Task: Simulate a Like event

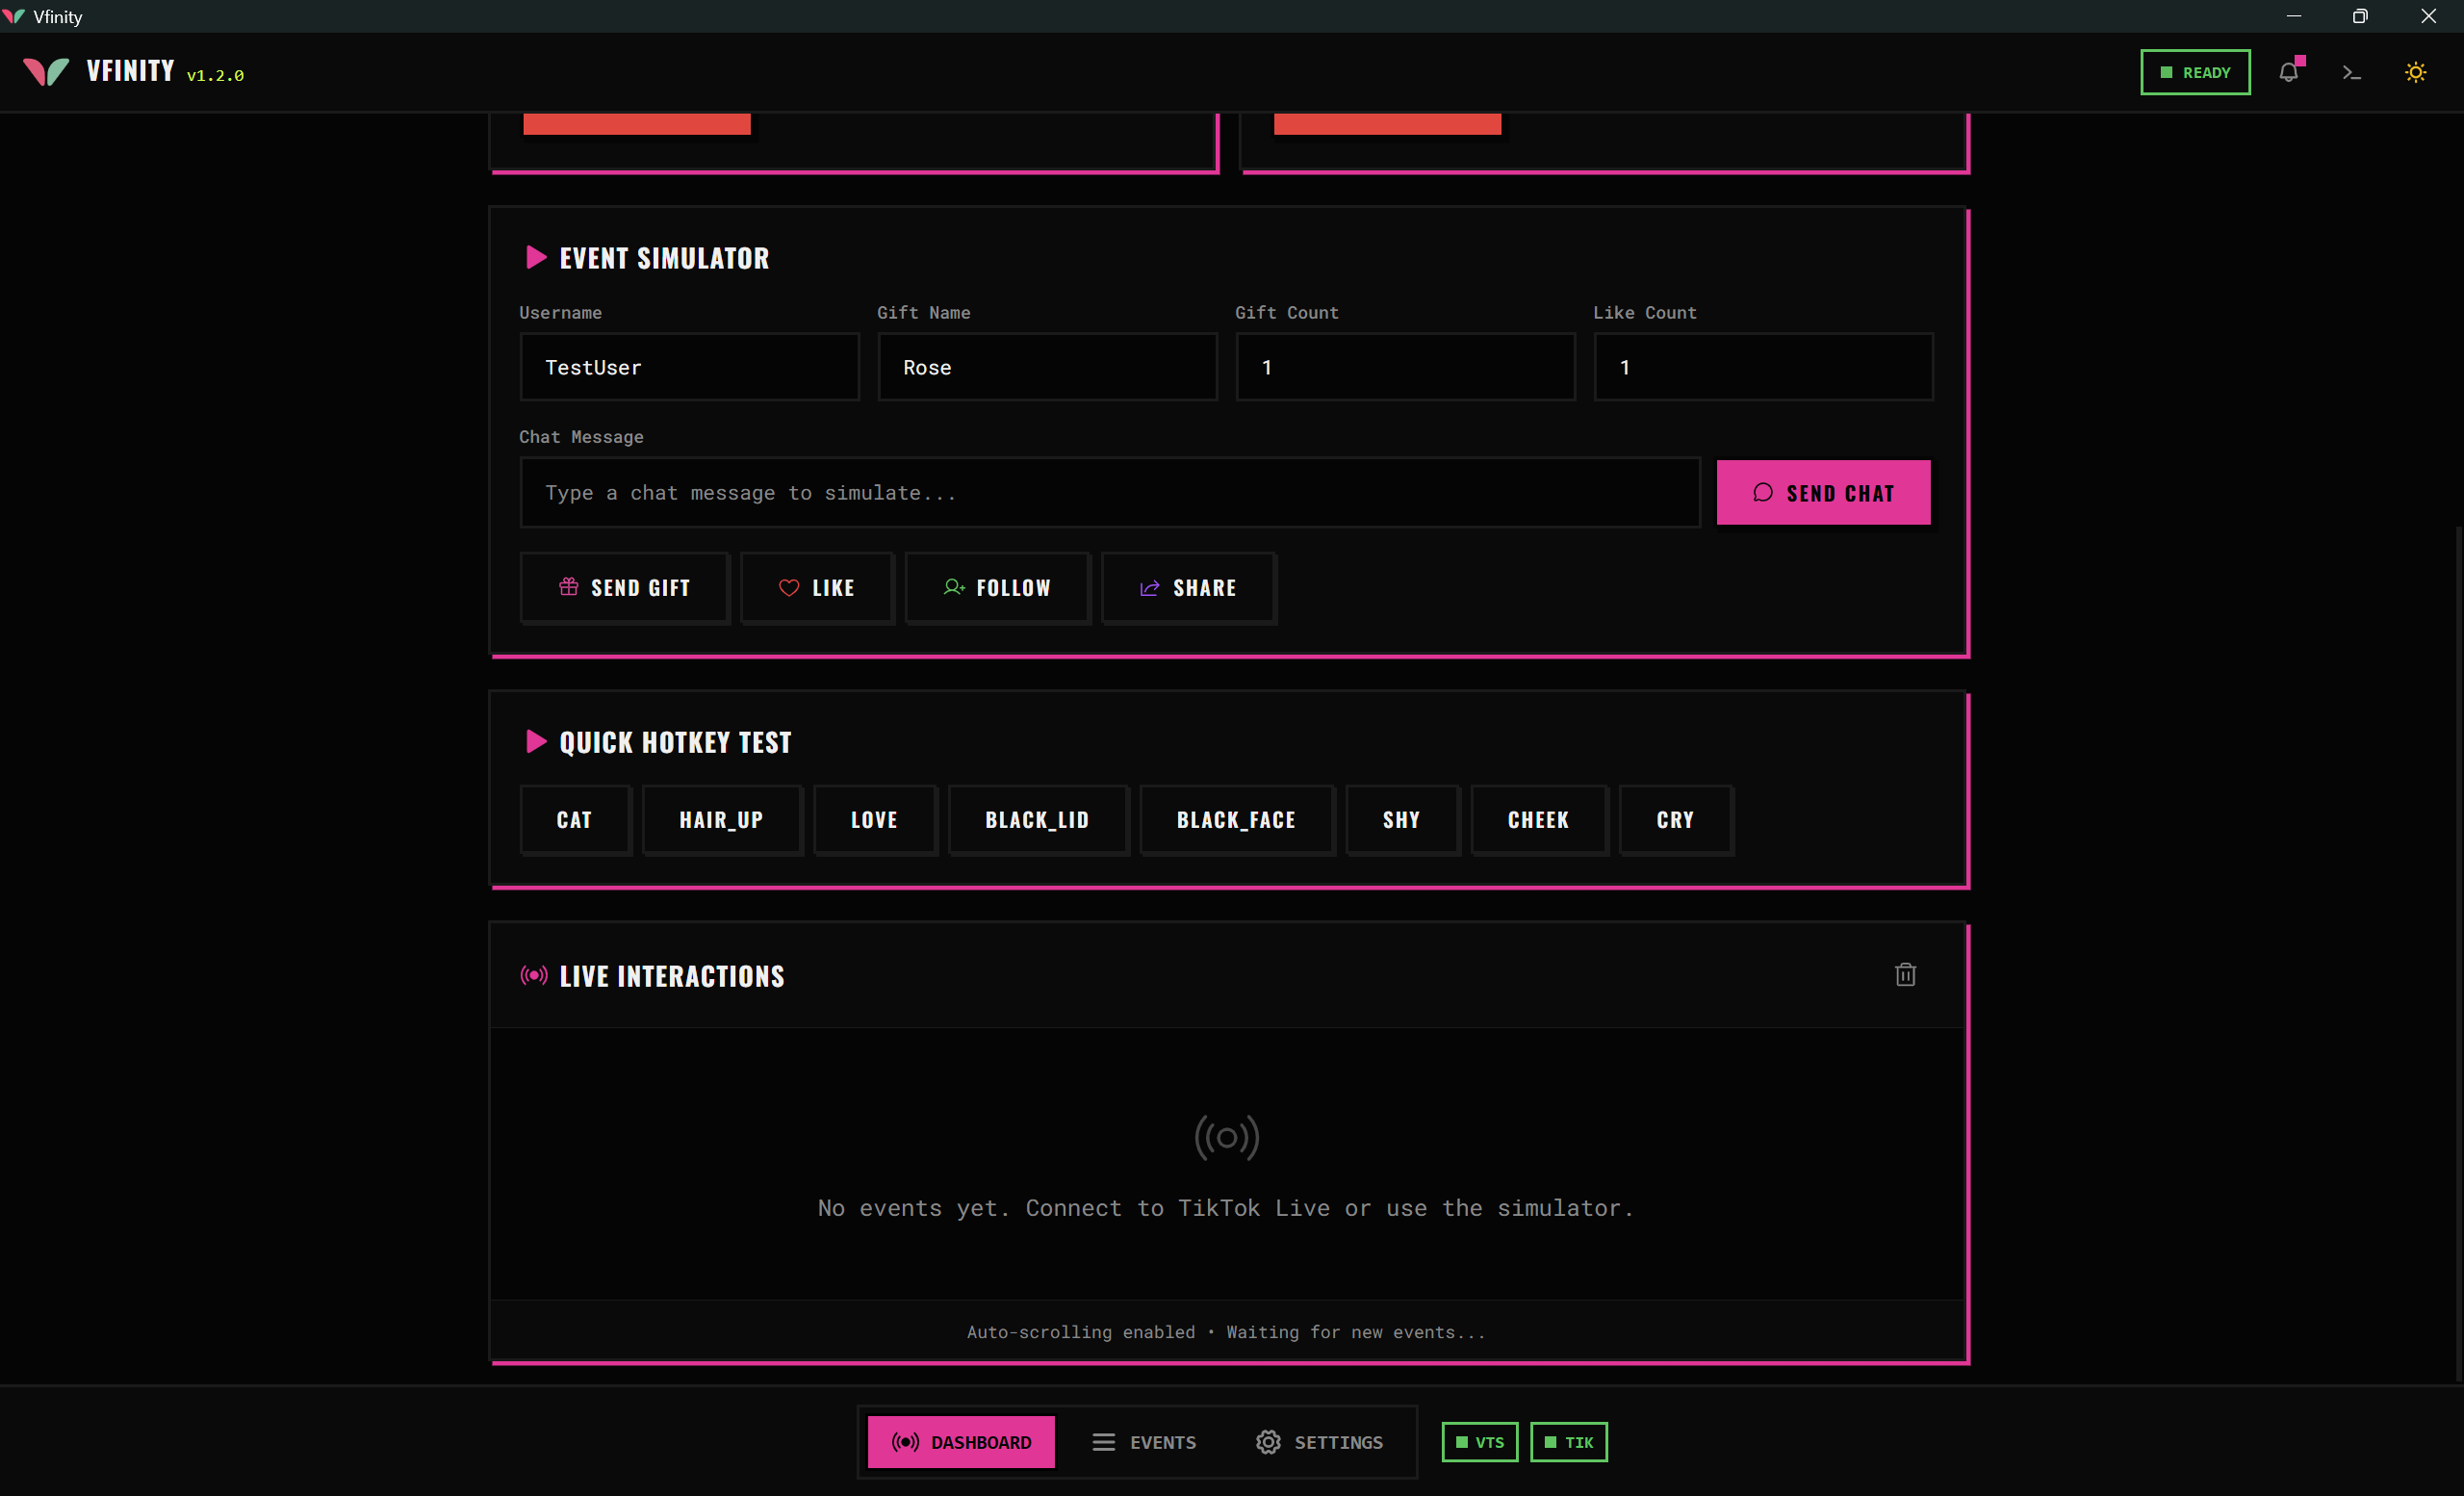Action: [x=817, y=588]
